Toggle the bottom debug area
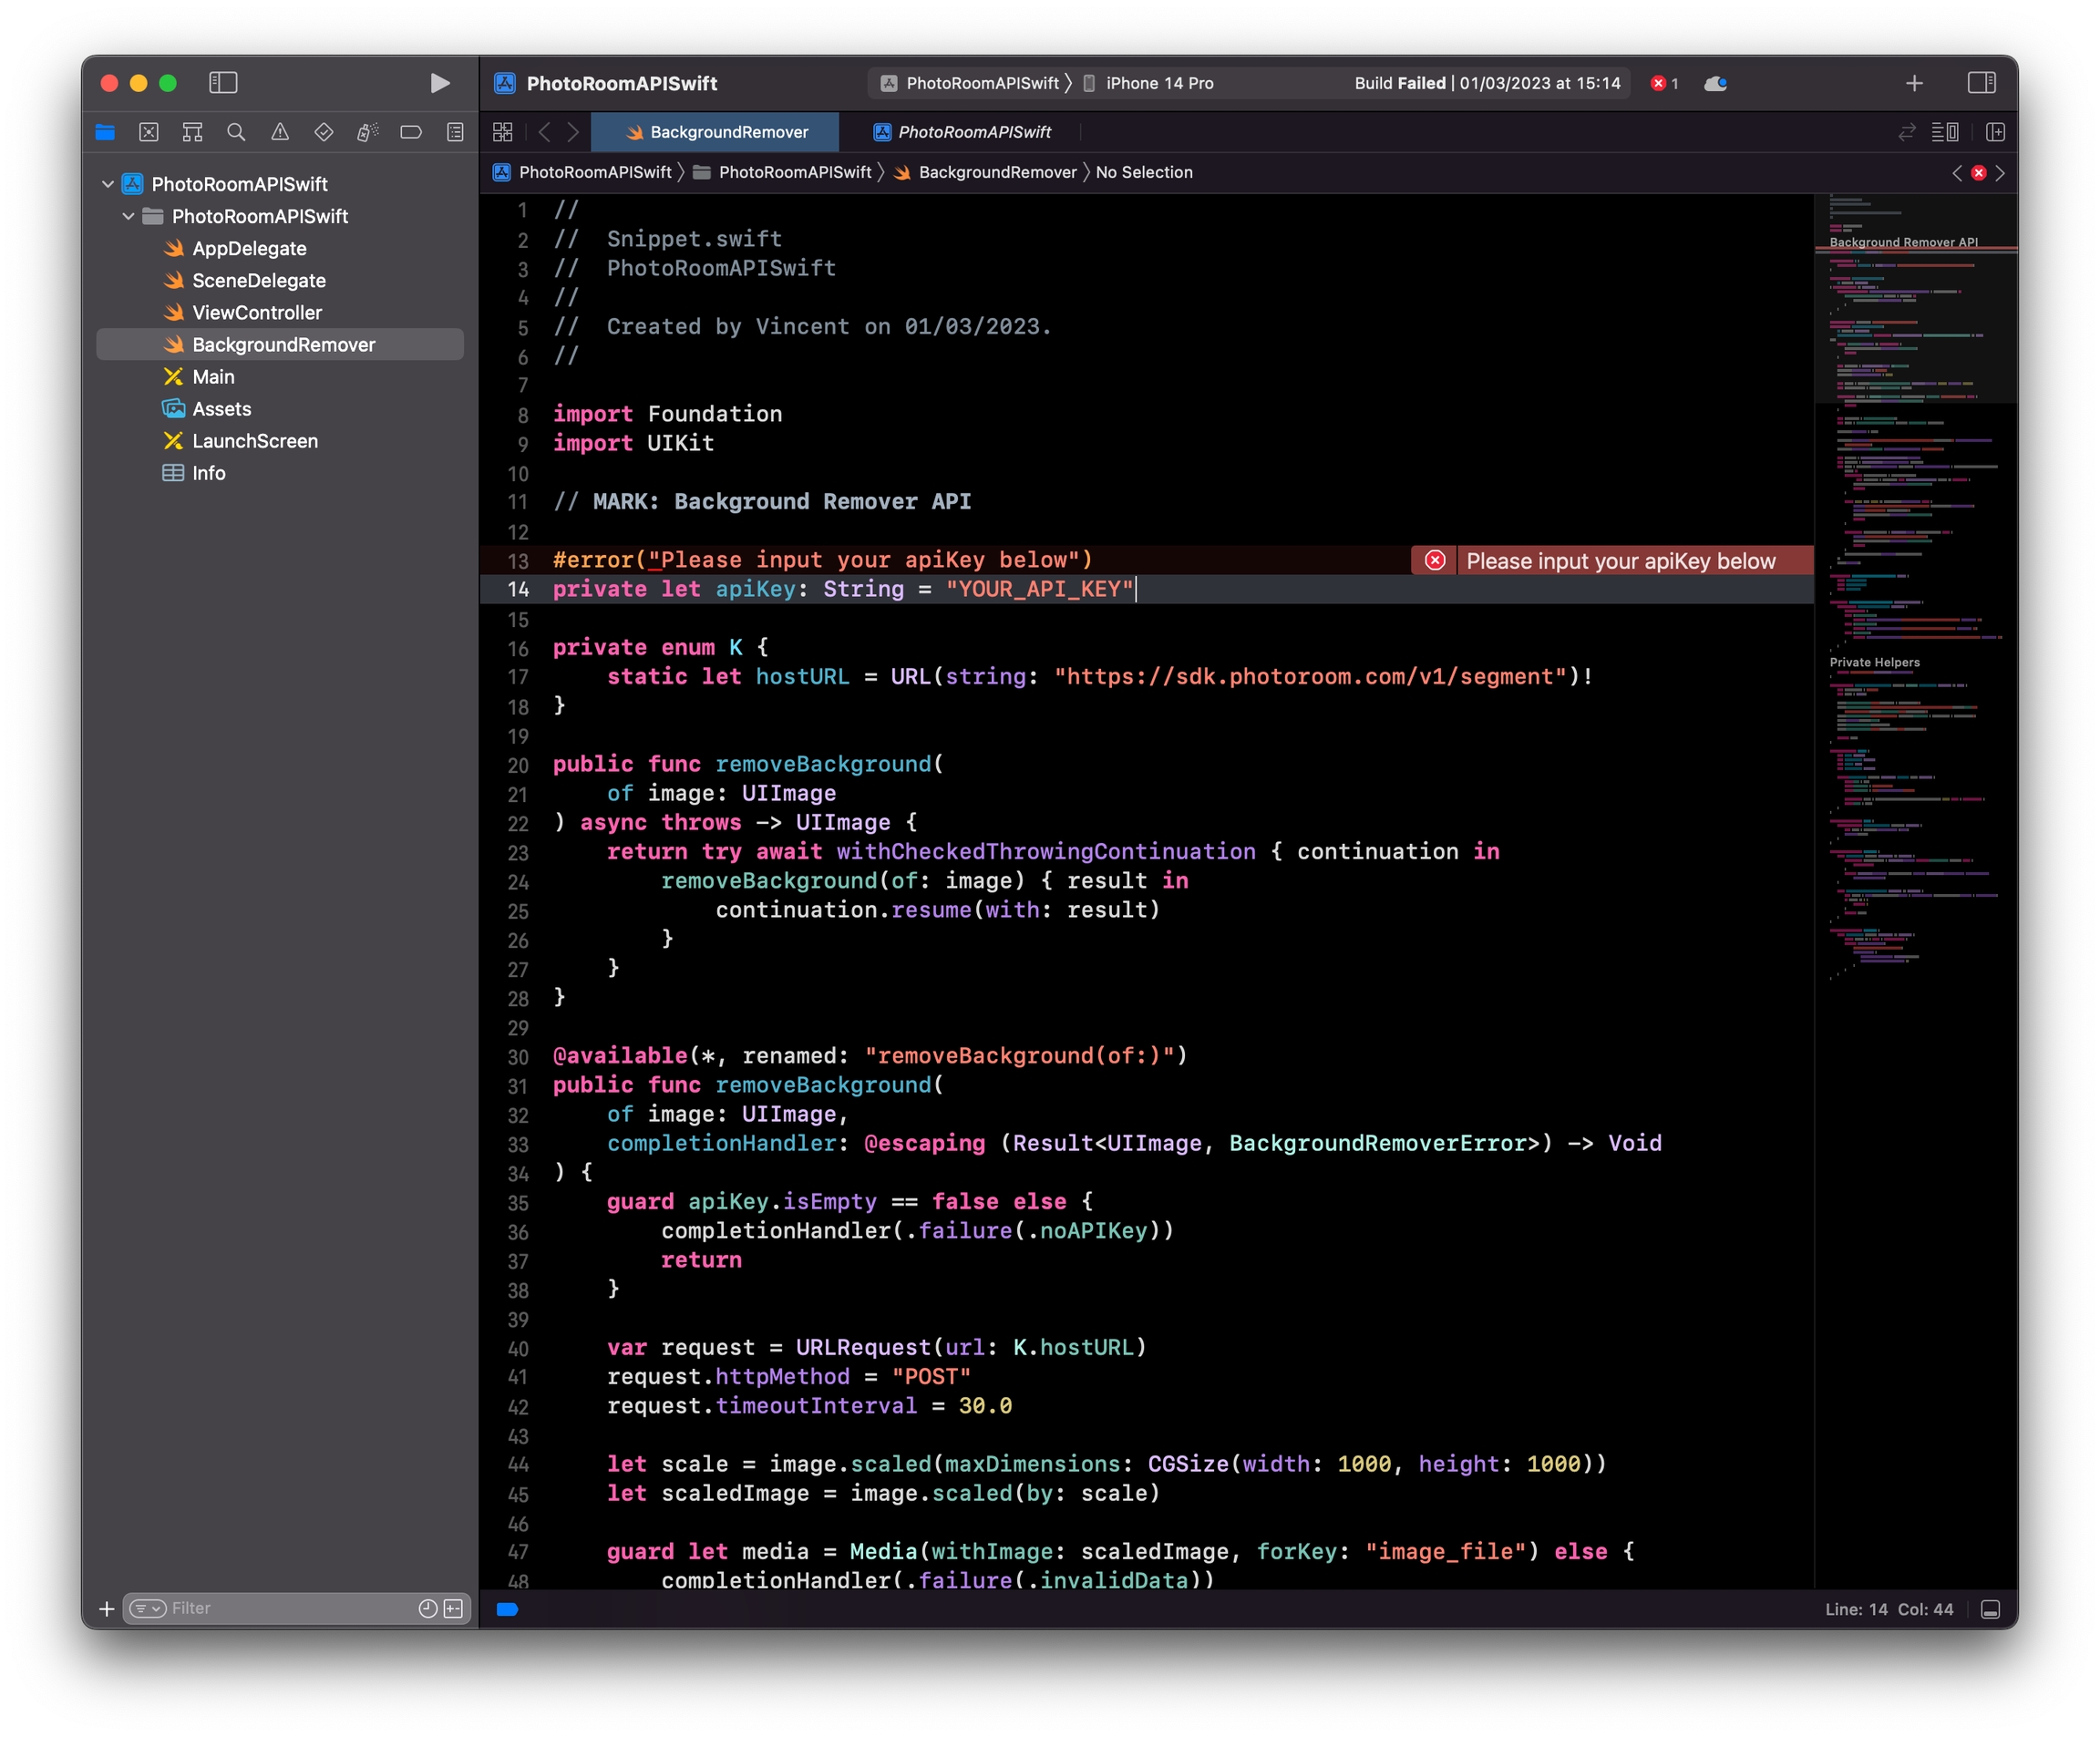2100x1737 pixels. coord(1990,1609)
